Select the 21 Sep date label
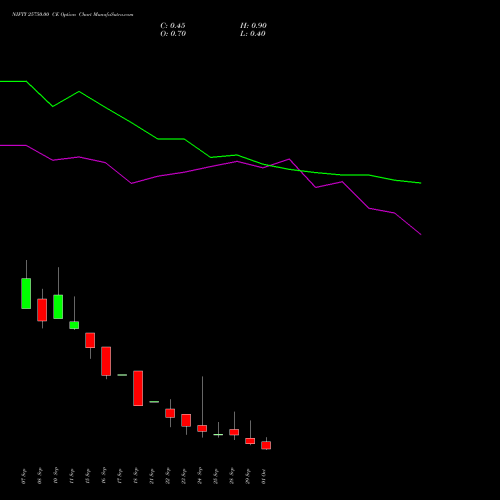 tap(152, 476)
